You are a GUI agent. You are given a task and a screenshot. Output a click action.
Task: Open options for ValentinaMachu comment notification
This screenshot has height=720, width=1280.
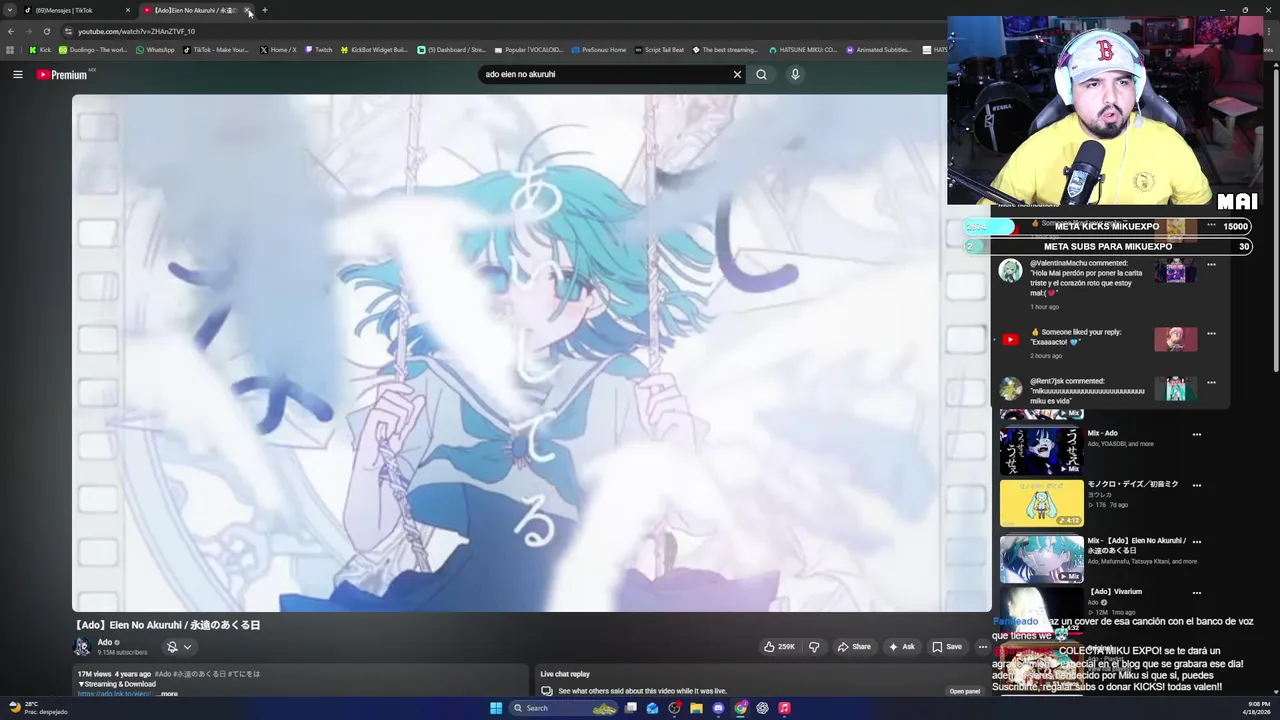(x=1211, y=265)
